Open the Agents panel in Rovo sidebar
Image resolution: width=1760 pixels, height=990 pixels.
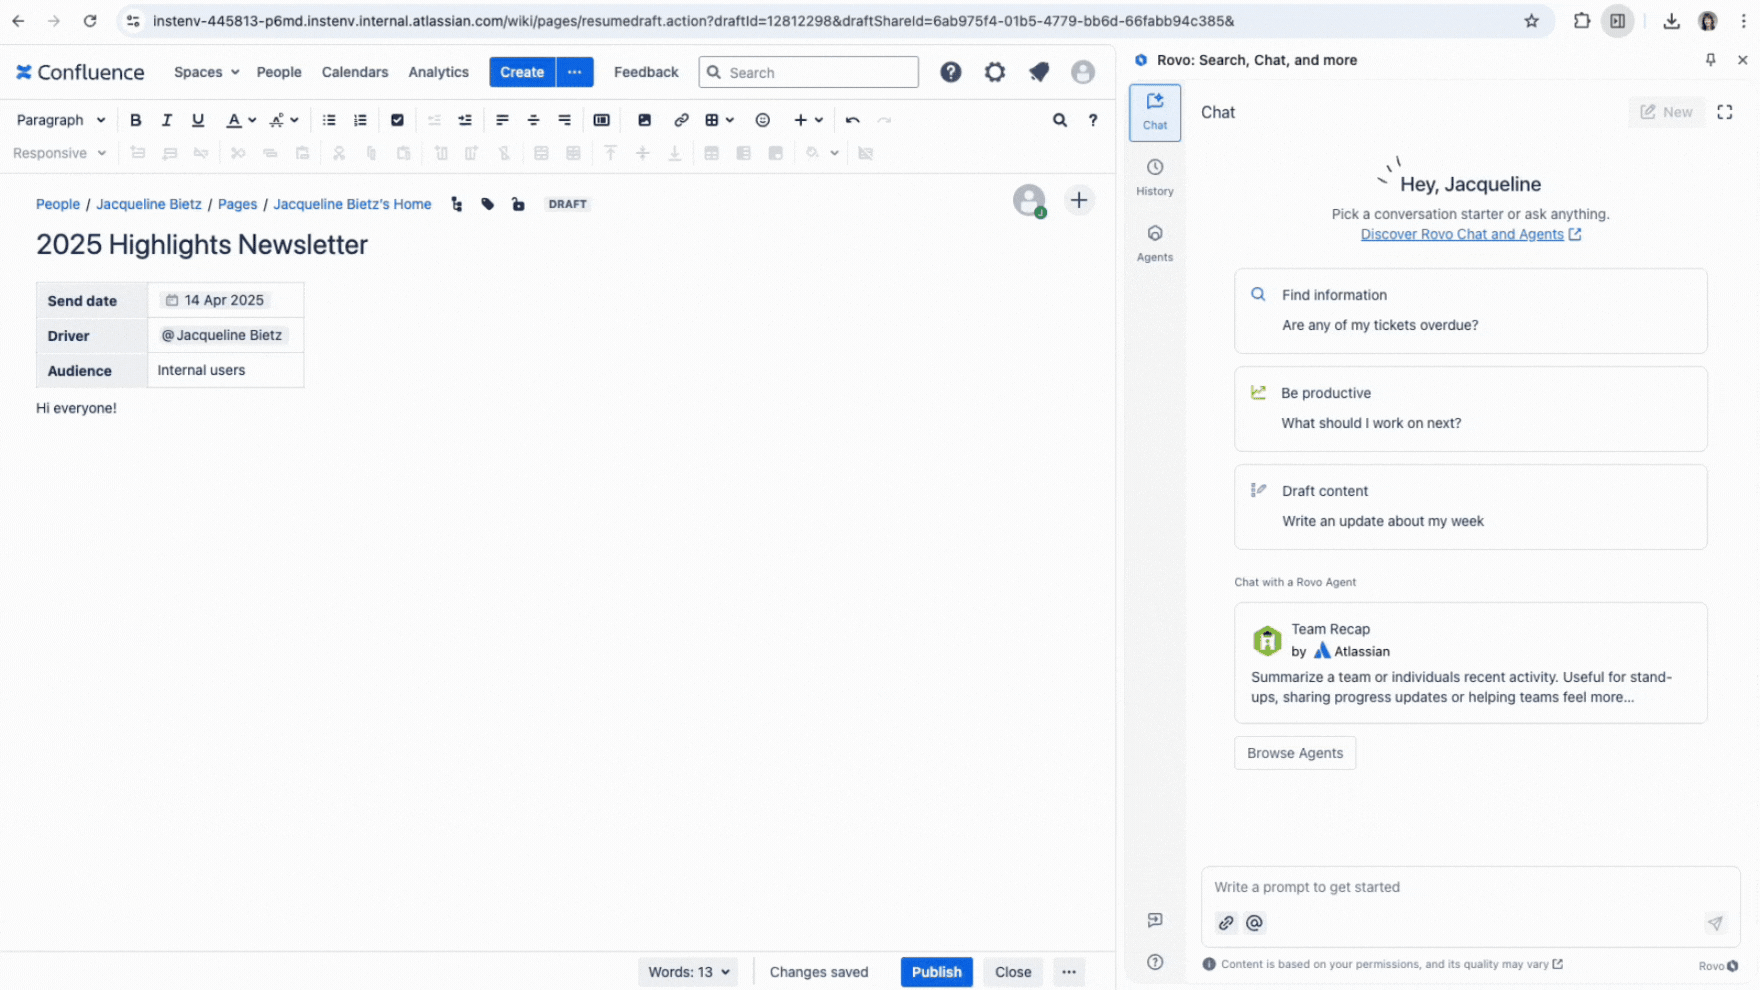(1155, 240)
